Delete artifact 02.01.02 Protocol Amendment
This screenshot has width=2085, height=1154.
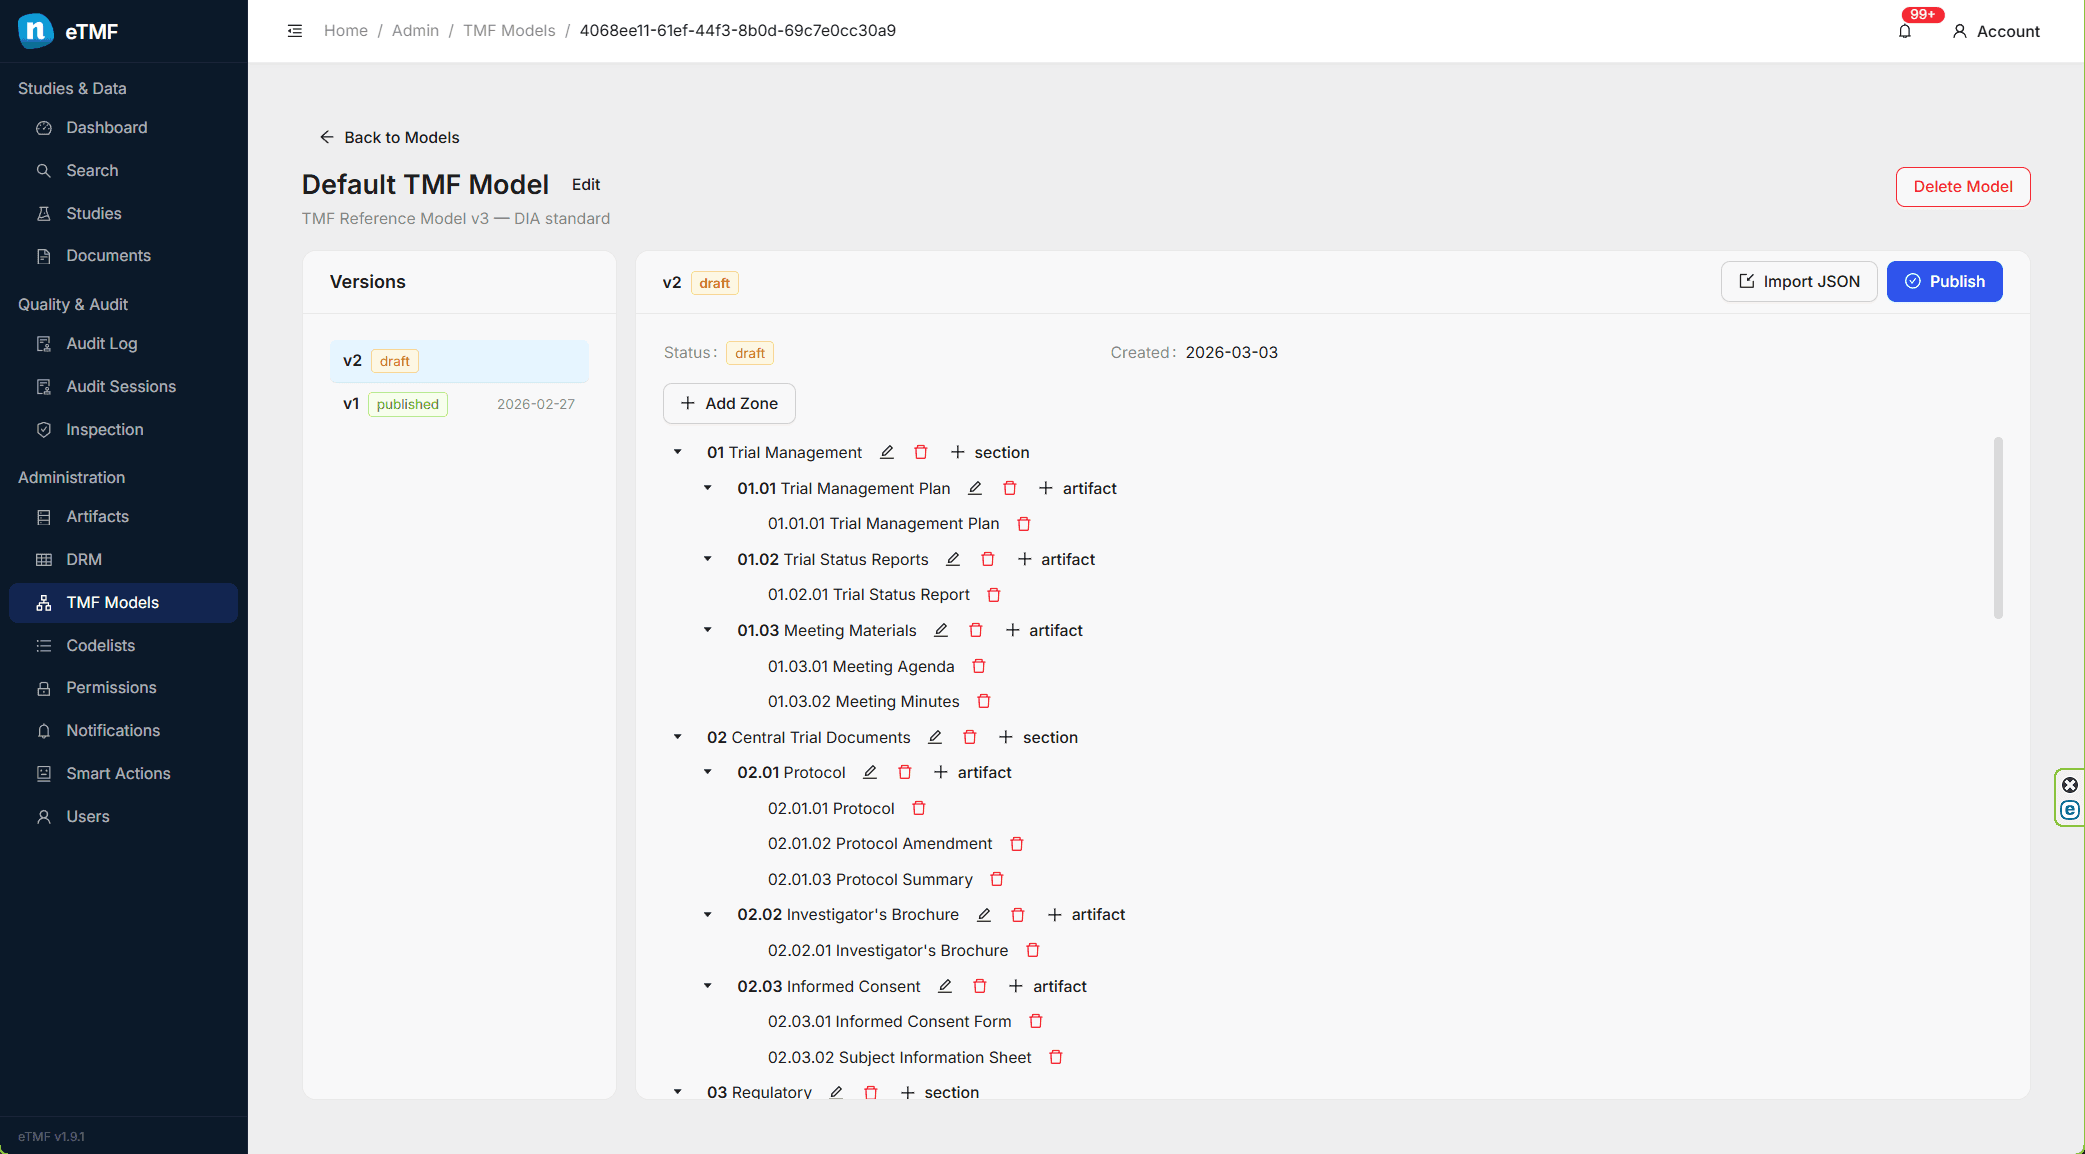(x=1017, y=844)
